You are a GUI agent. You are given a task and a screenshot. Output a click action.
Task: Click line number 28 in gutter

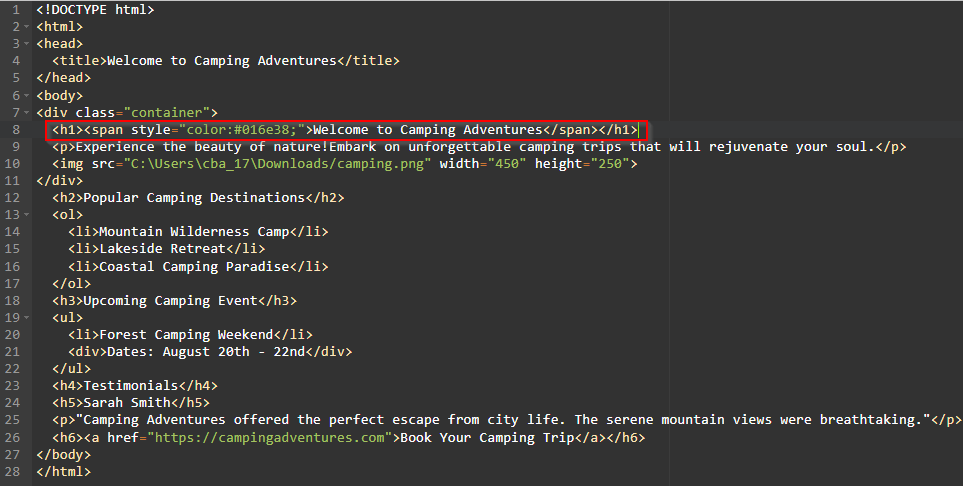click(x=12, y=472)
